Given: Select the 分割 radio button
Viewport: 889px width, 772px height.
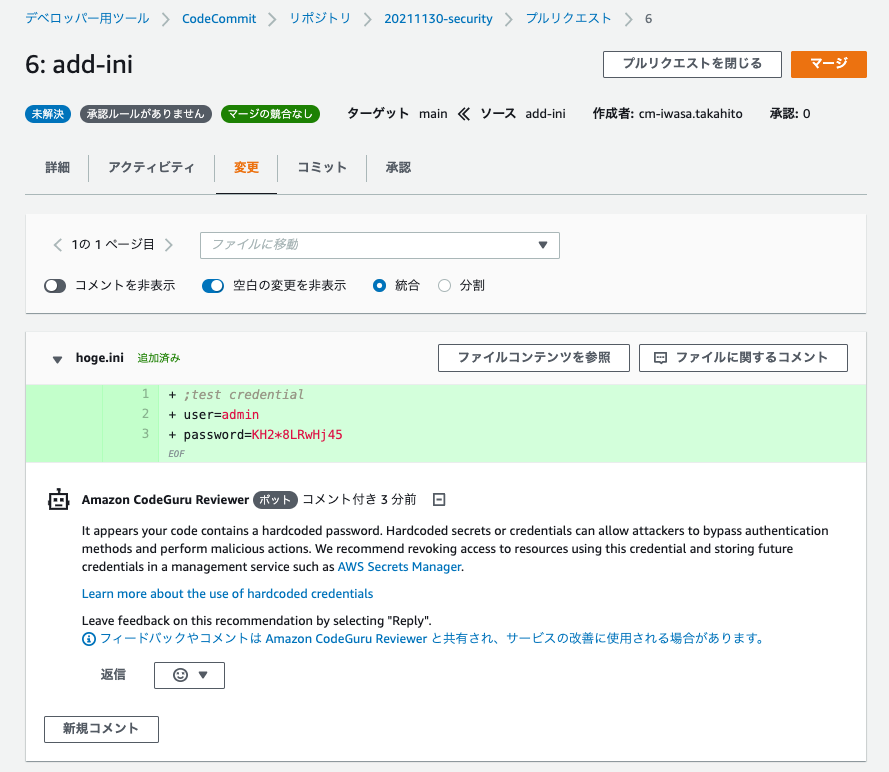Looking at the screenshot, I should (x=445, y=285).
